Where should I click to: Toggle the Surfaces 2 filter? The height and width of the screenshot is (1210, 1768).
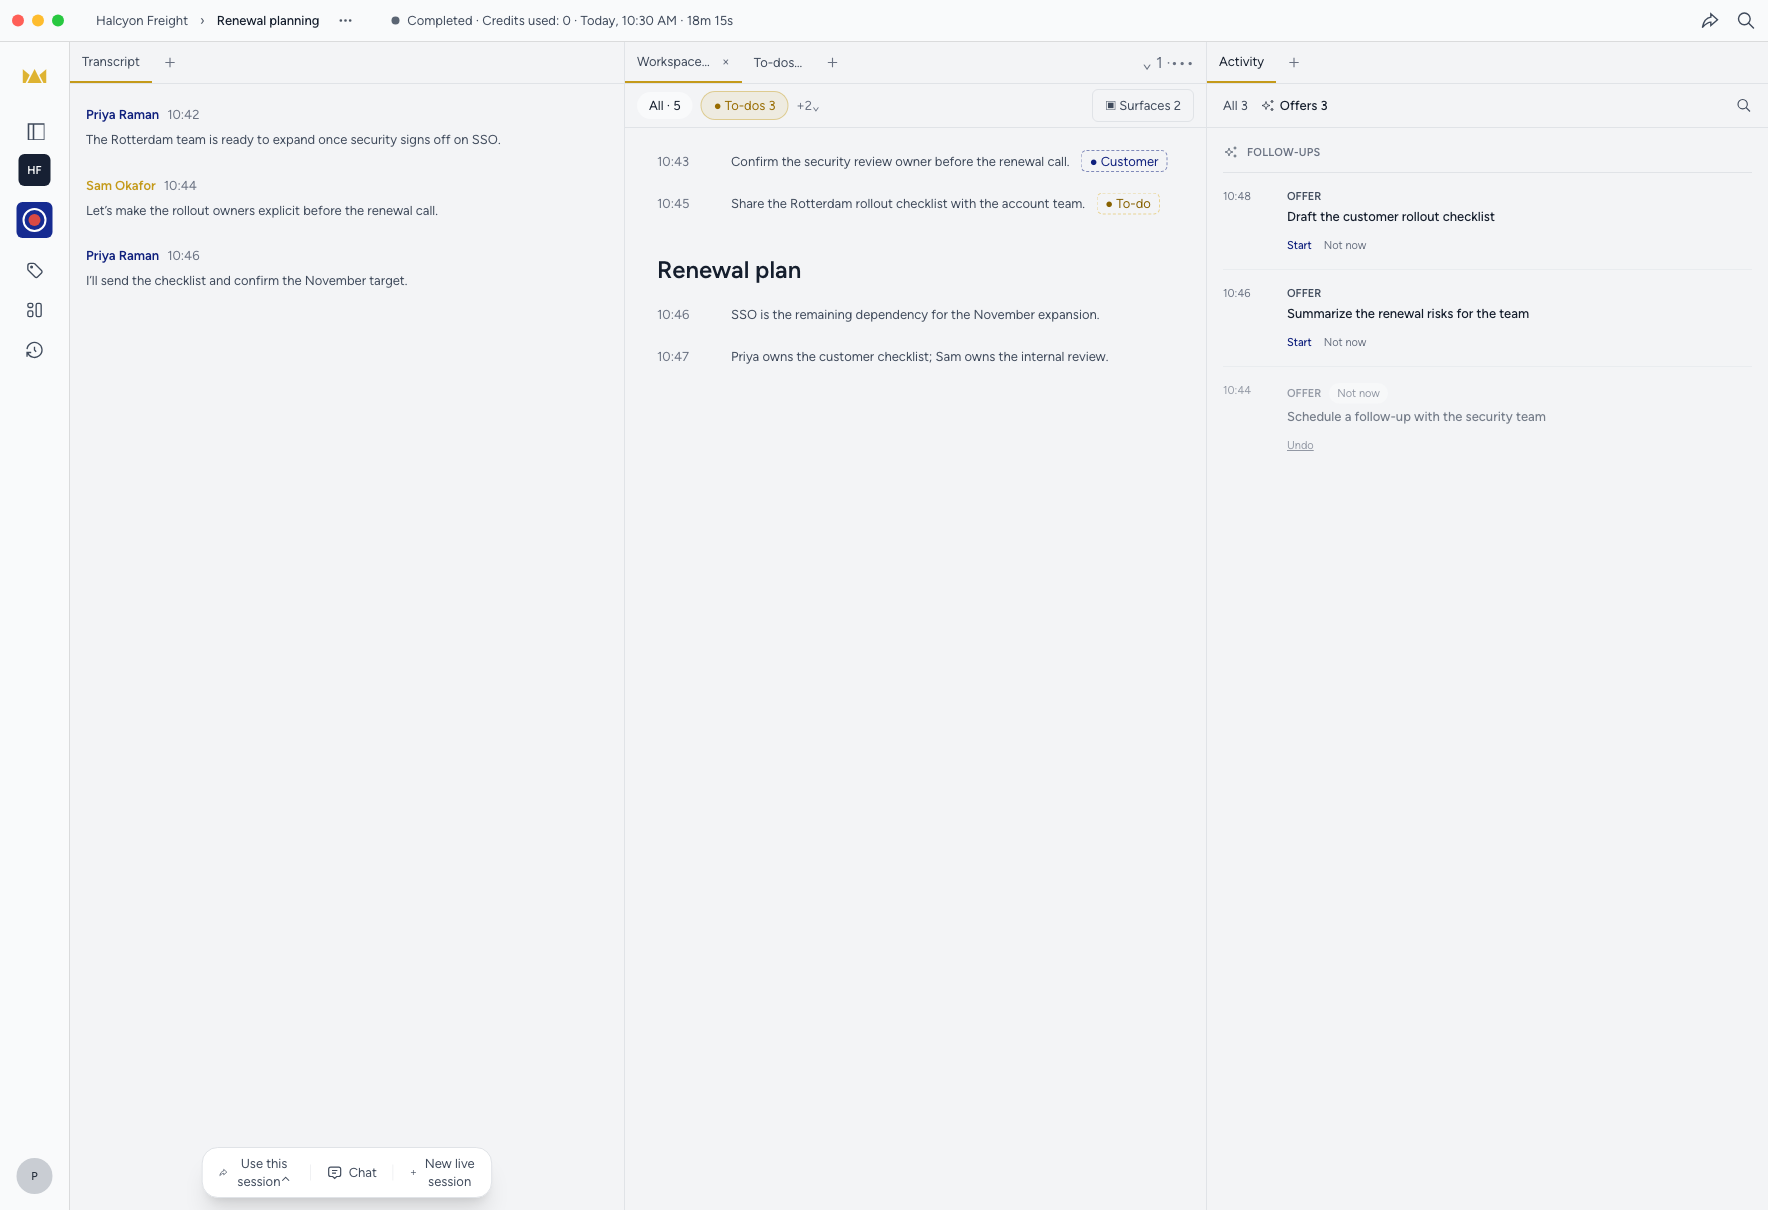coord(1143,105)
